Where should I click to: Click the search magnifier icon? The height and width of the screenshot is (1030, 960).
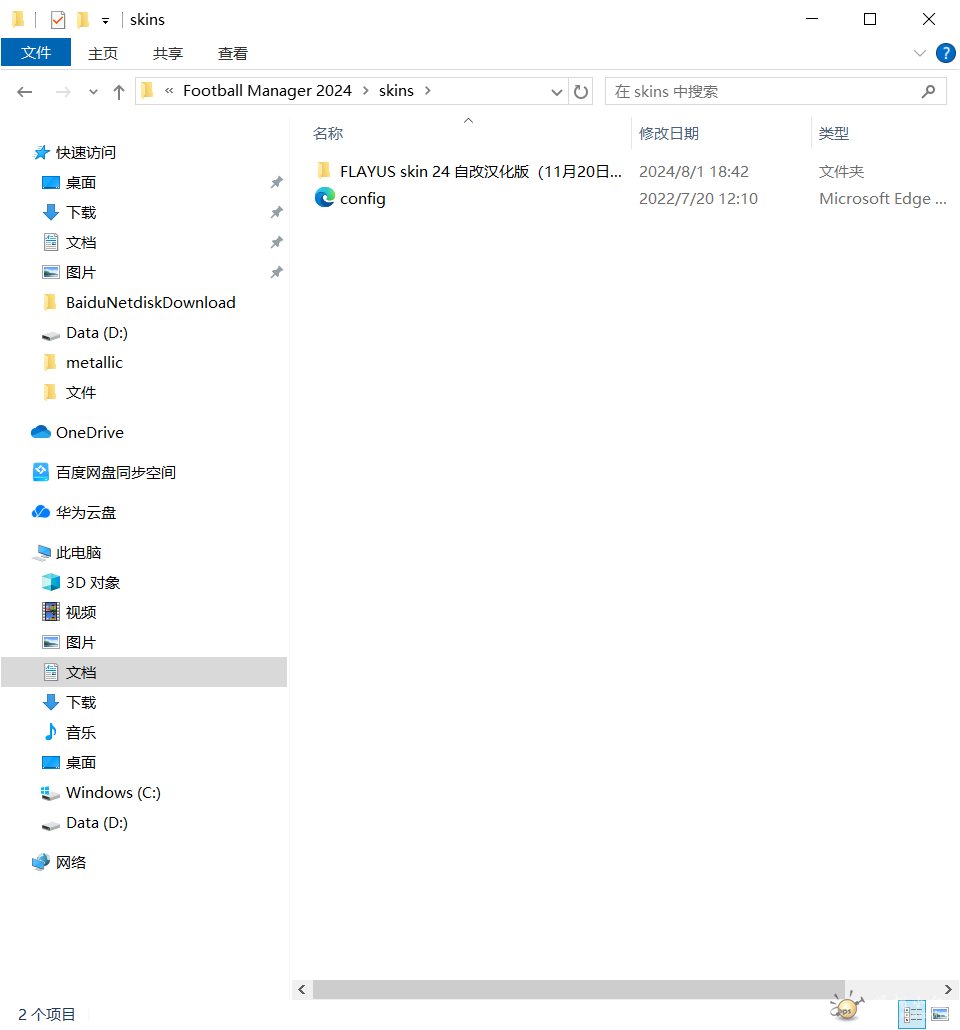[x=928, y=91]
